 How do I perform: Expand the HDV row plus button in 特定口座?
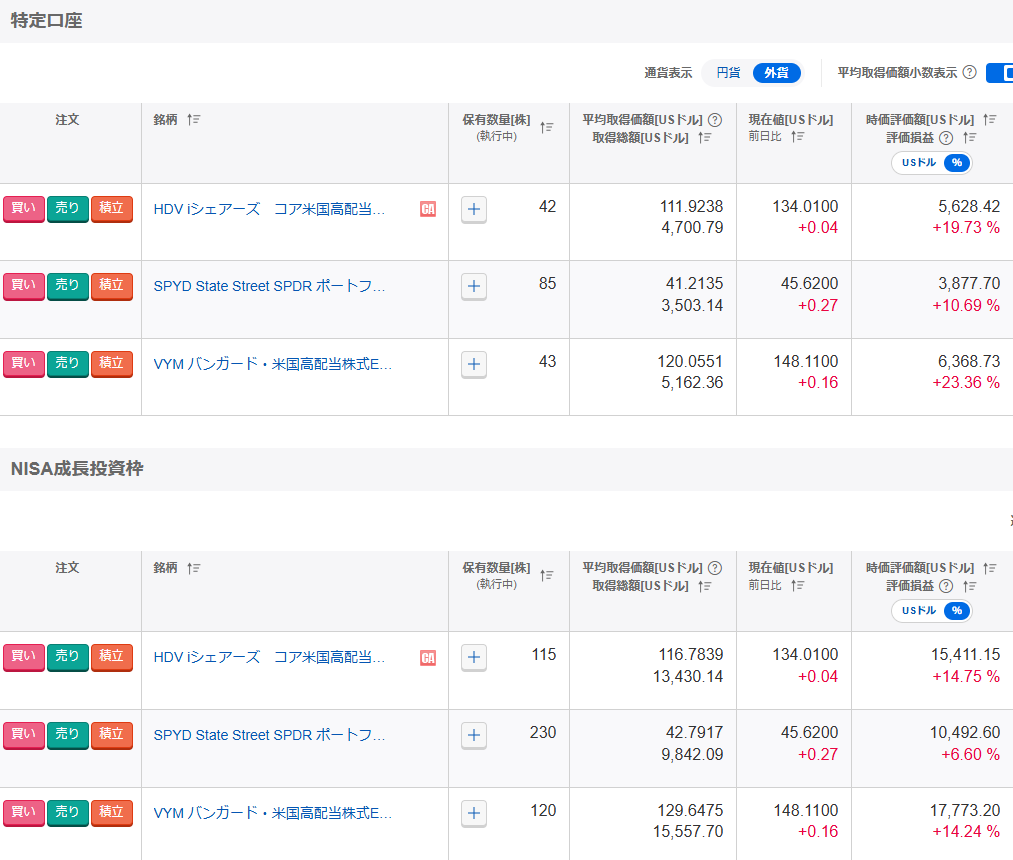pyautogui.click(x=474, y=209)
